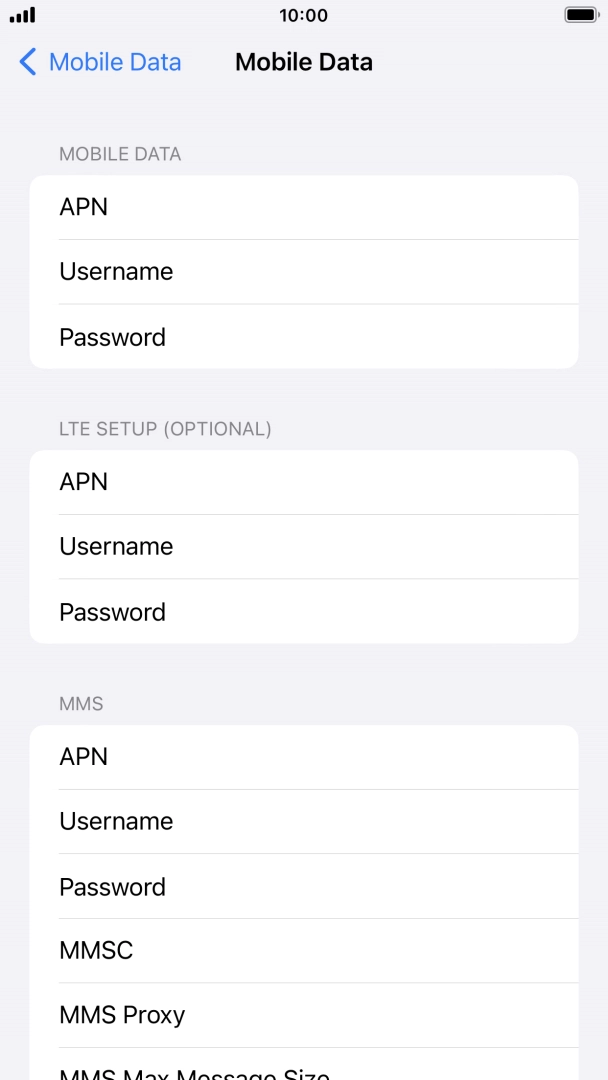Tap the MMS Max Message Size row
Screen dimensions: 608x1080
(304, 1070)
